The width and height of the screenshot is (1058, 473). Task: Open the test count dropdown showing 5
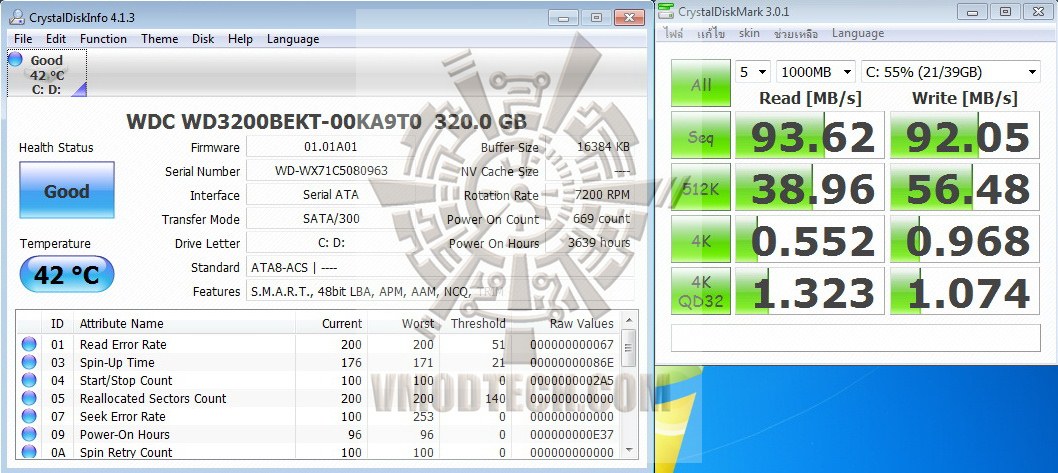[753, 72]
